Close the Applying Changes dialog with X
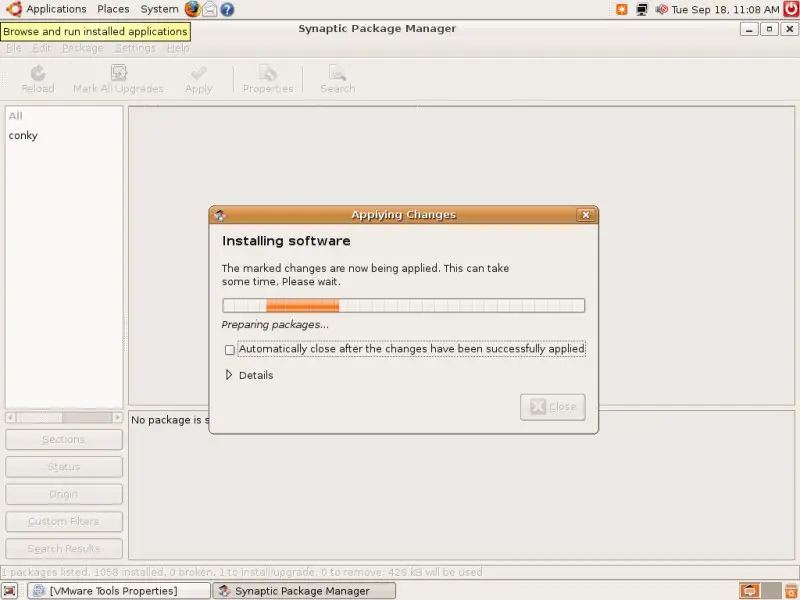Viewport: 800px width, 600px height. 586,215
